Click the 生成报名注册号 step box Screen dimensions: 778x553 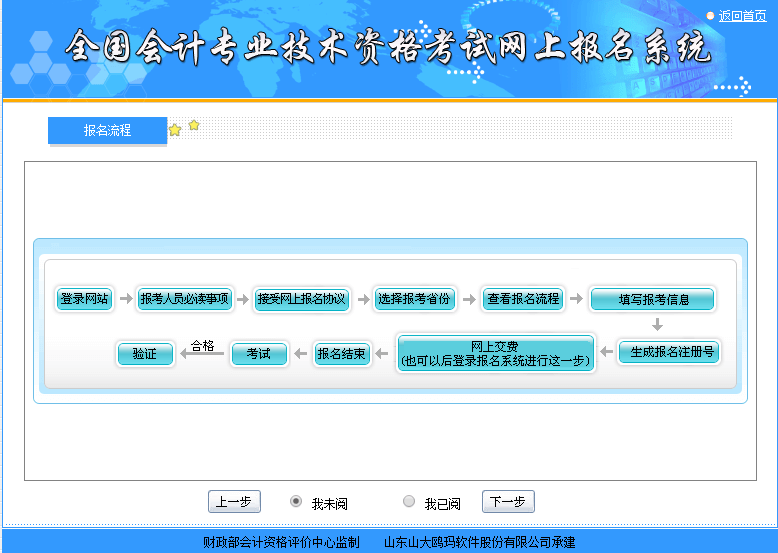pyautogui.click(x=668, y=353)
